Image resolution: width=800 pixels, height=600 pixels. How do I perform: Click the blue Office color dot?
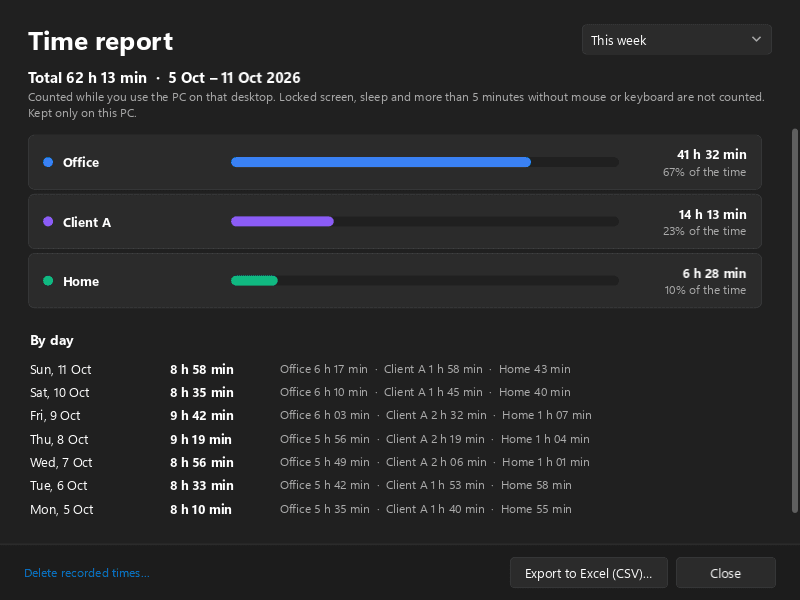(x=48, y=162)
